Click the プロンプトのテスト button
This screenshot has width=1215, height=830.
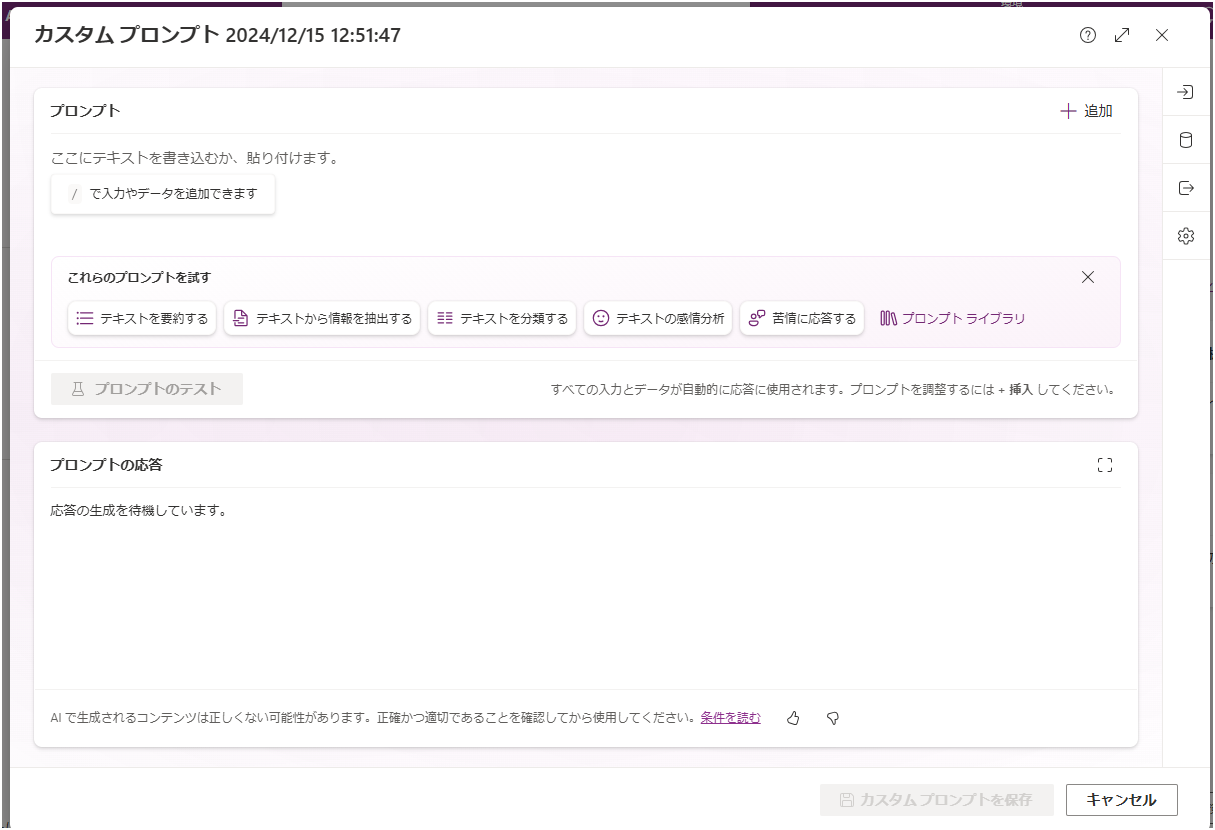(x=147, y=389)
